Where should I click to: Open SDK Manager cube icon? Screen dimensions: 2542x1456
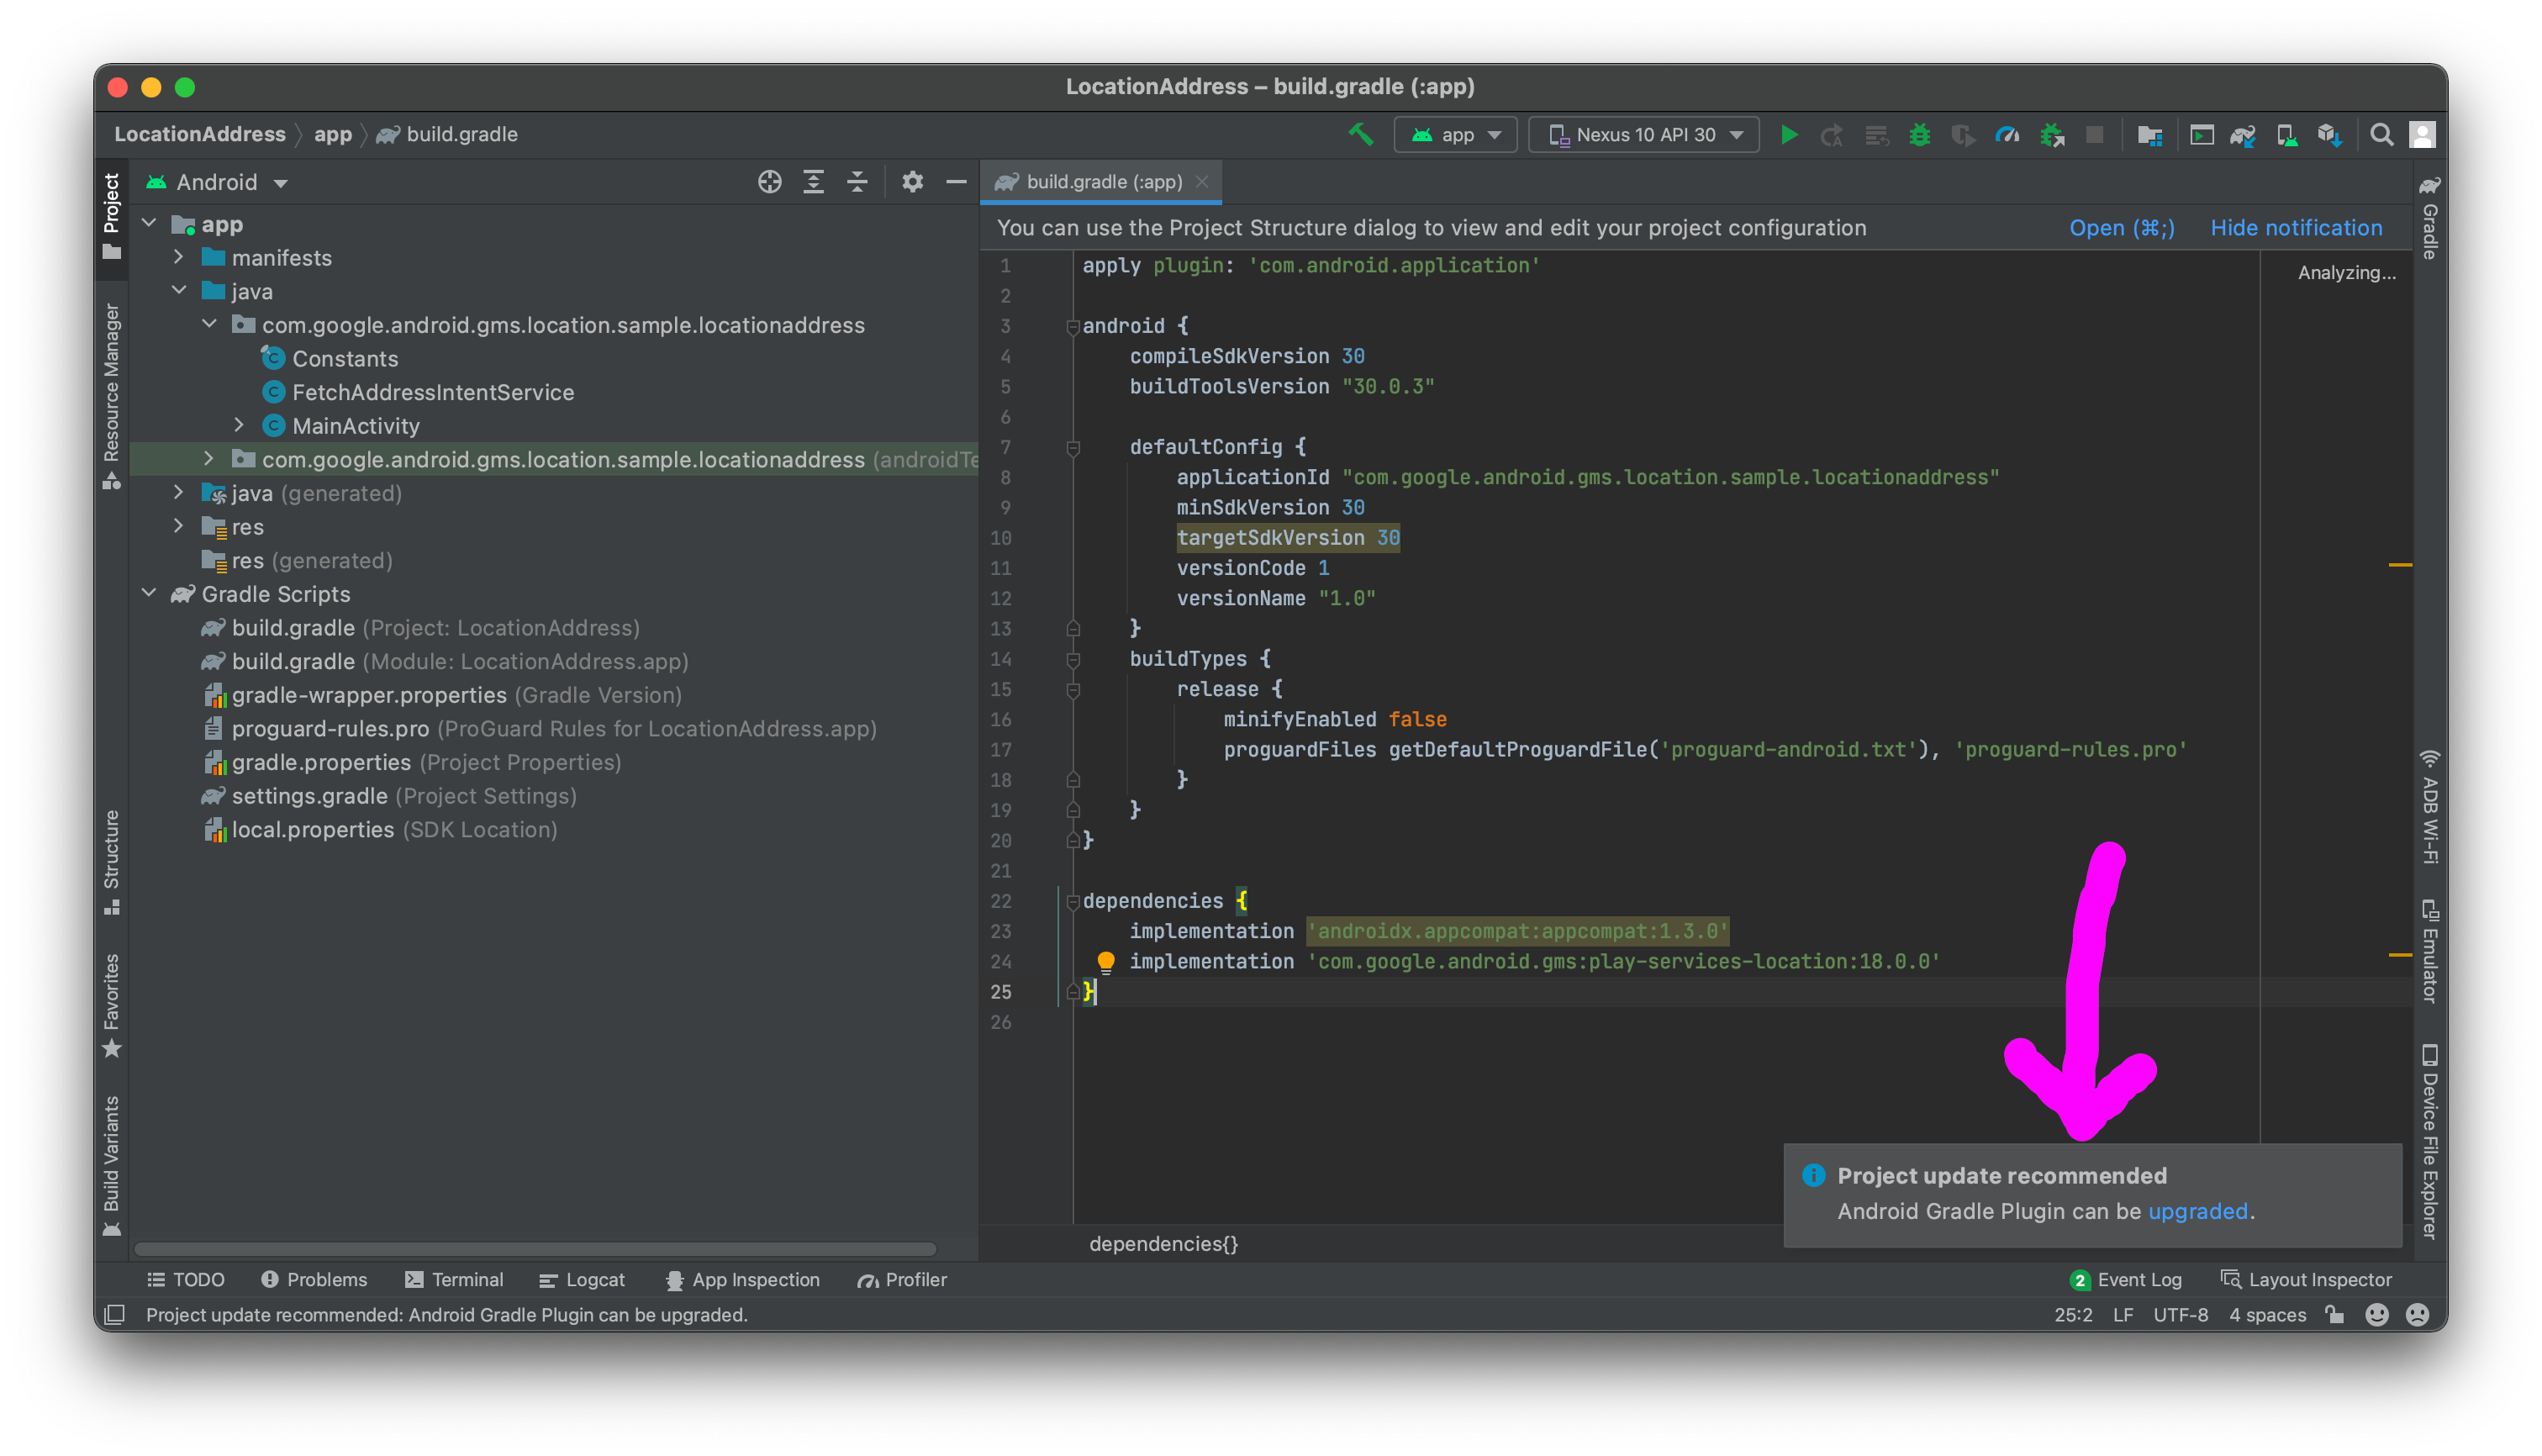click(x=2329, y=135)
